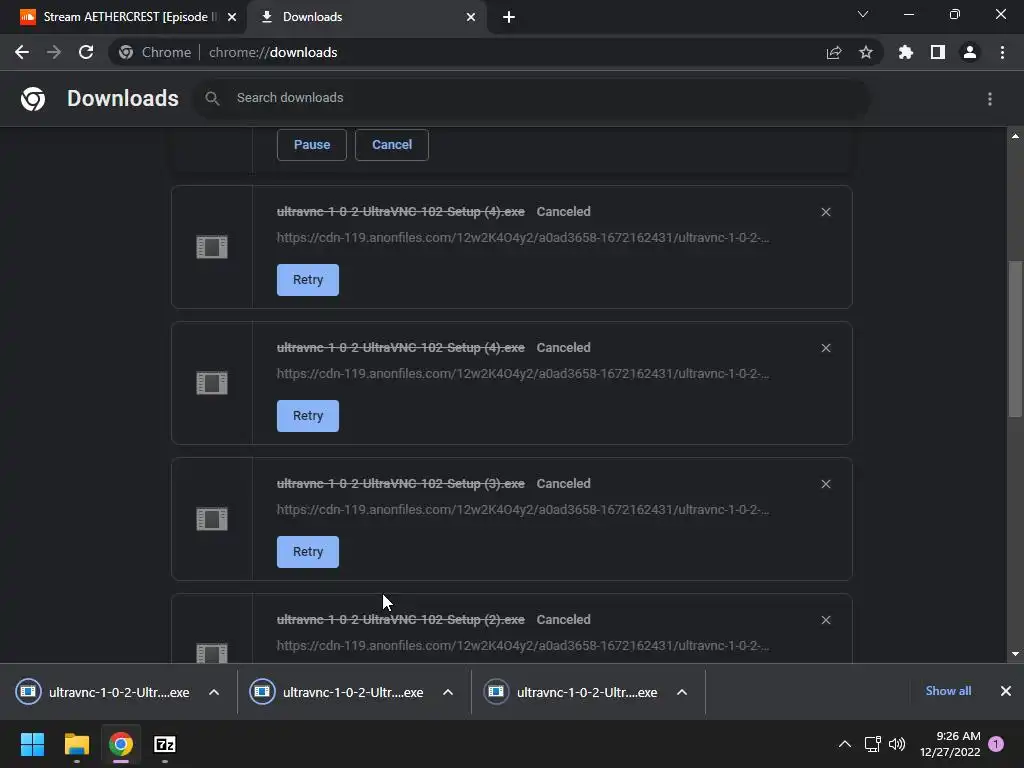The width and height of the screenshot is (1024, 768).
Task: Pause the active download
Action: click(x=312, y=145)
